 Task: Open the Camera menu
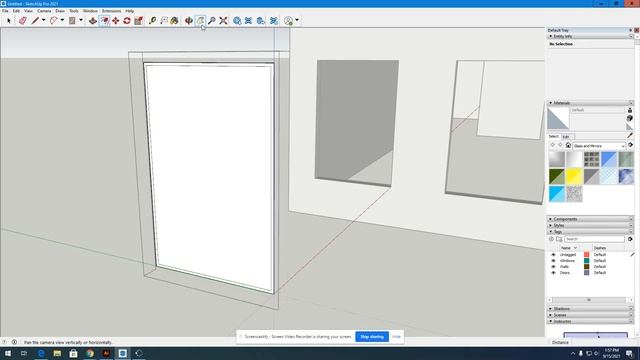click(44, 11)
